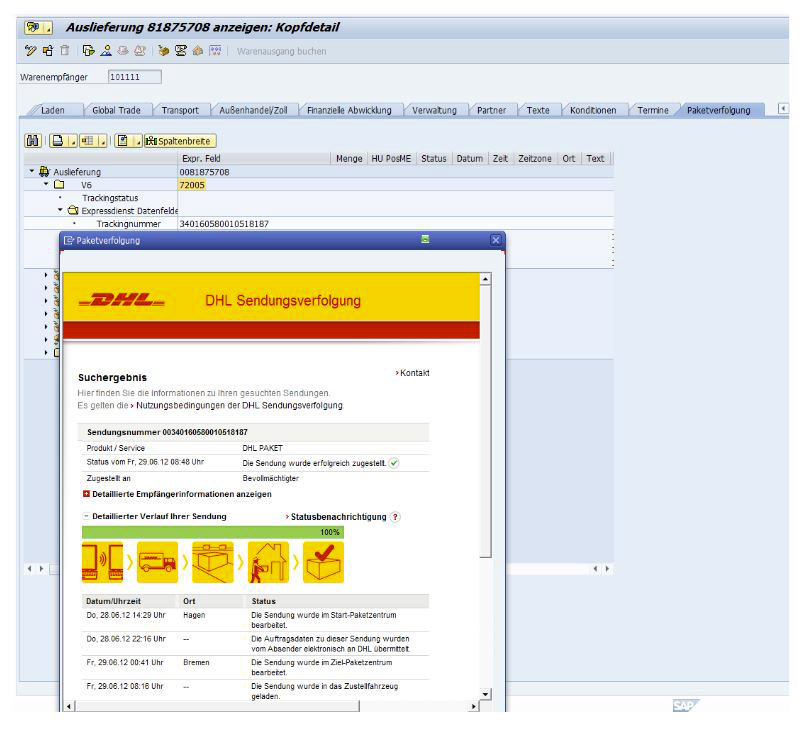Screen dimensions: 804x730
Task: Collapse the V6 folder node
Action: pyautogui.click(x=46, y=185)
